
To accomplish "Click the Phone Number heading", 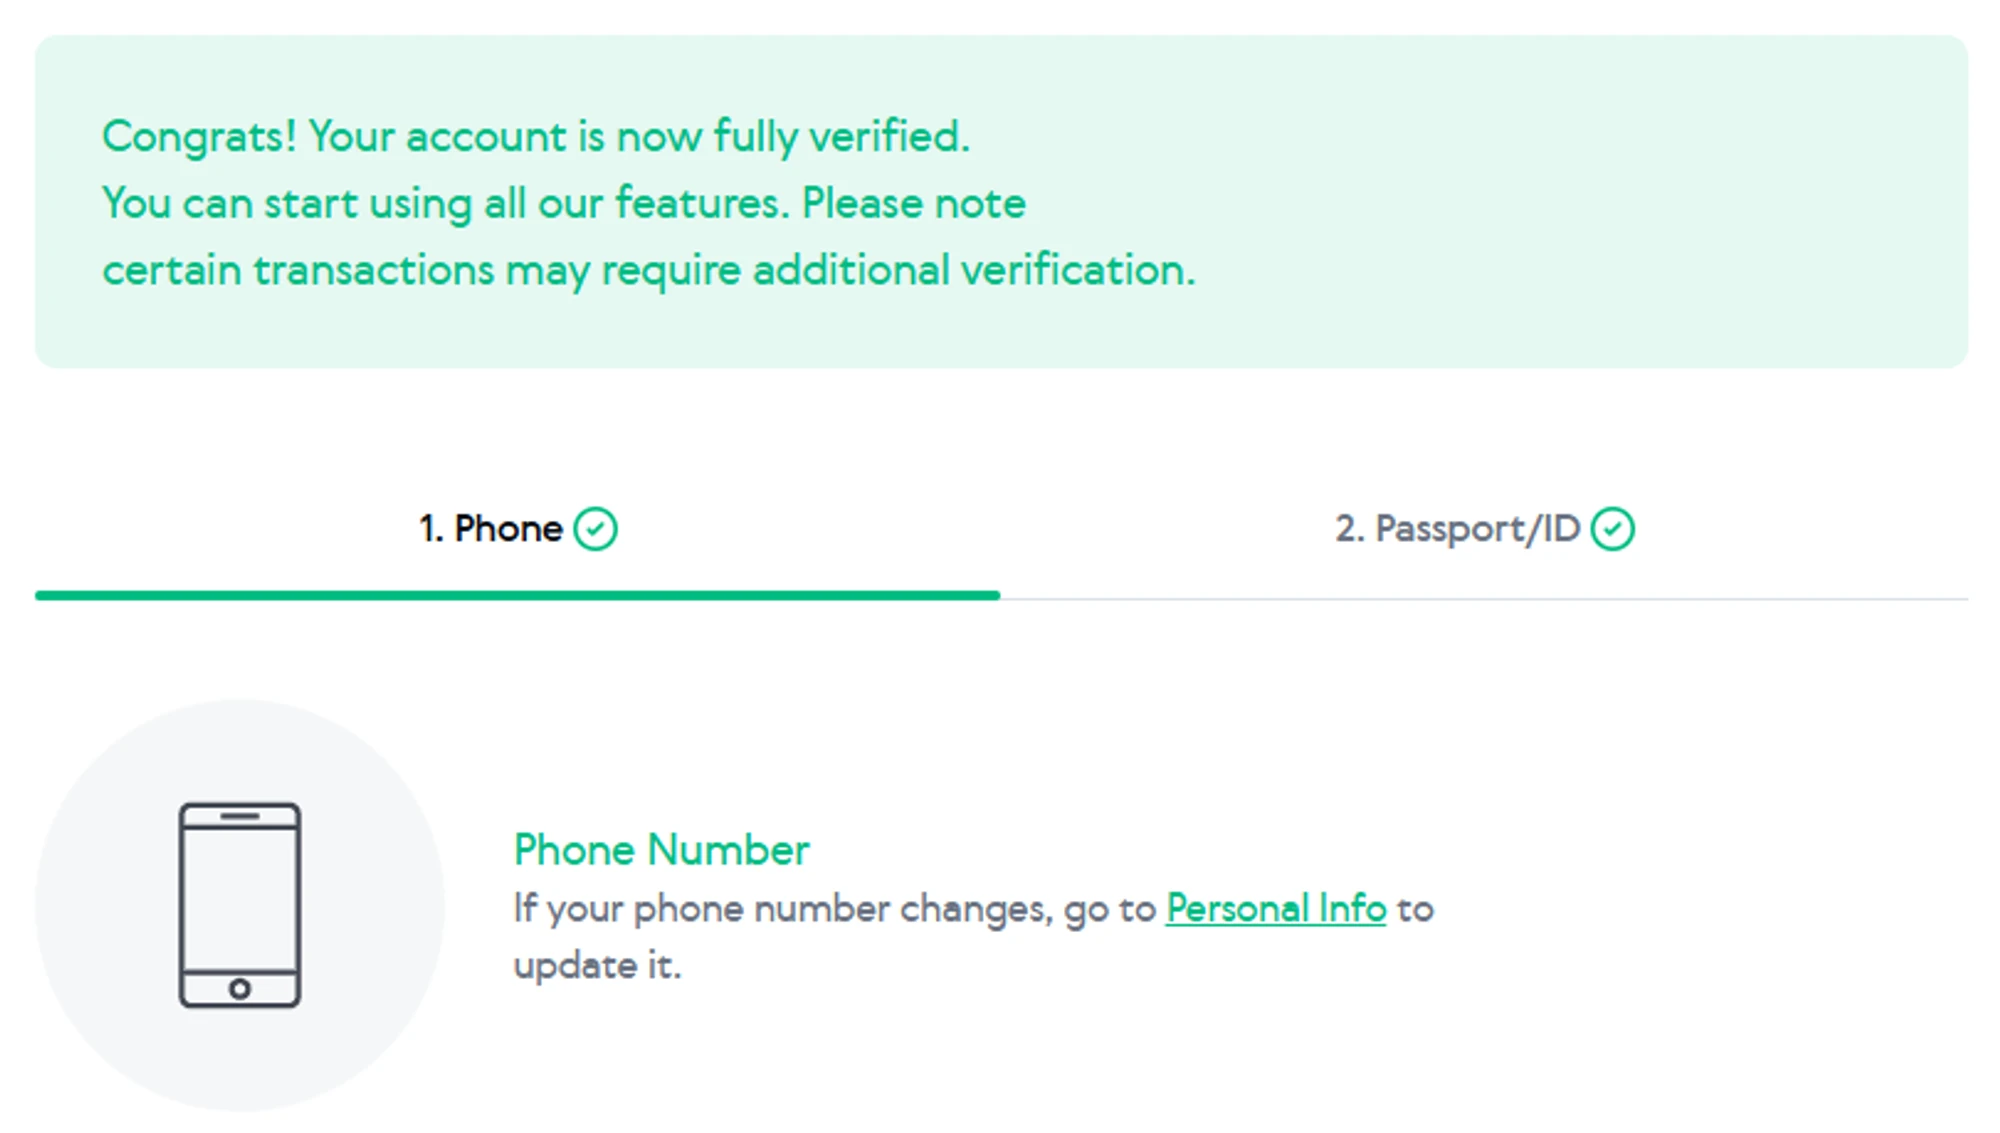I will (661, 850).
